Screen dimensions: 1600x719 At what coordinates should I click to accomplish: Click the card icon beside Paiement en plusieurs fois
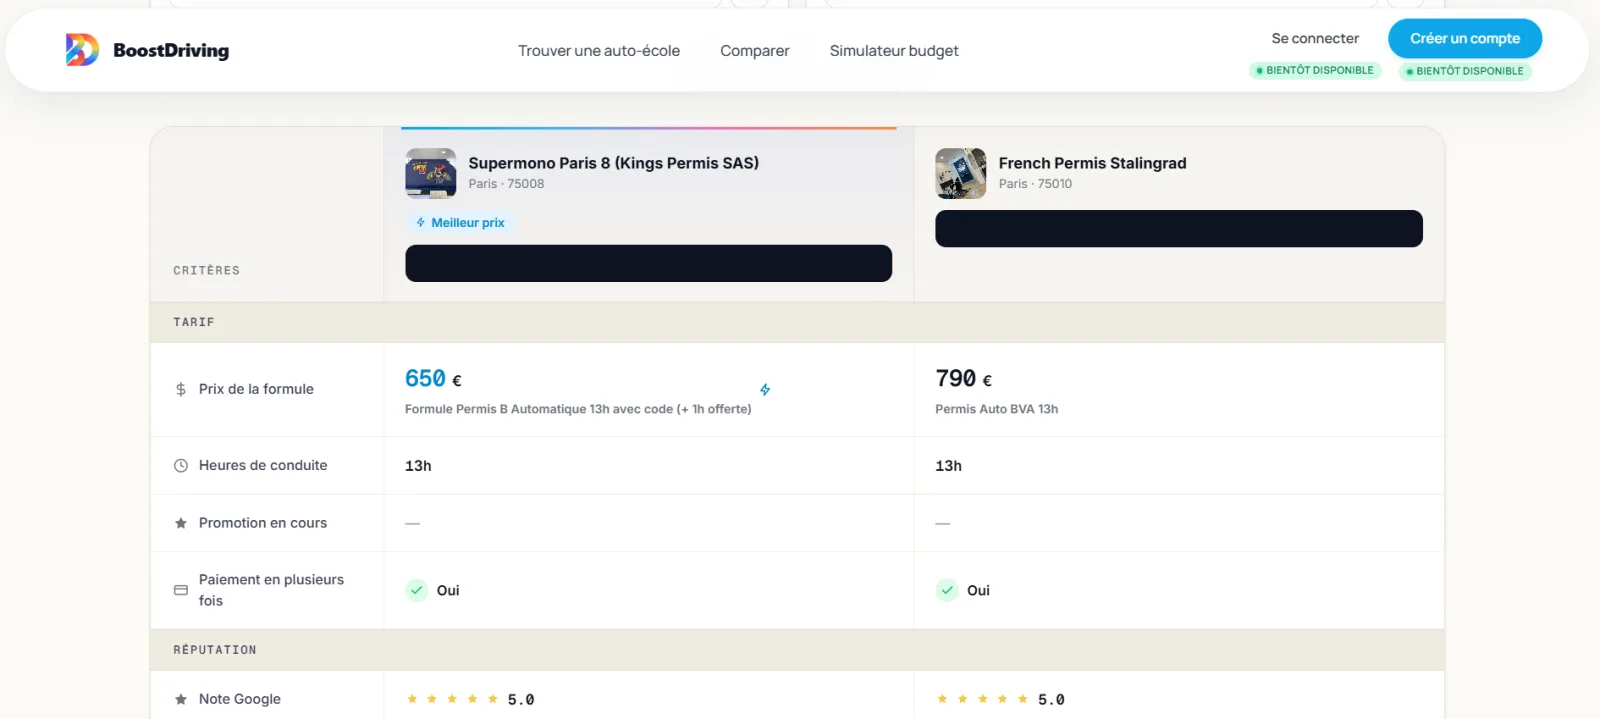pyautogui.click(x=181, y=590)
